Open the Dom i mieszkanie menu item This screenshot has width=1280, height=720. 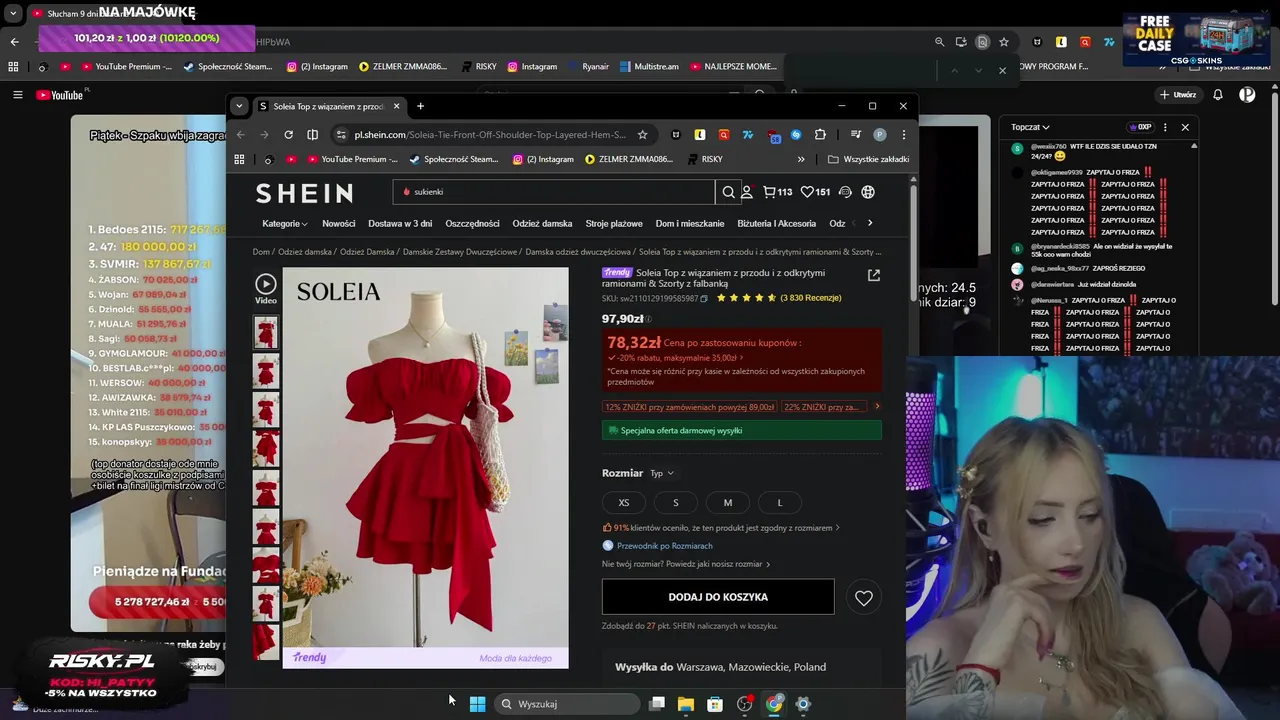coord(690,223)
